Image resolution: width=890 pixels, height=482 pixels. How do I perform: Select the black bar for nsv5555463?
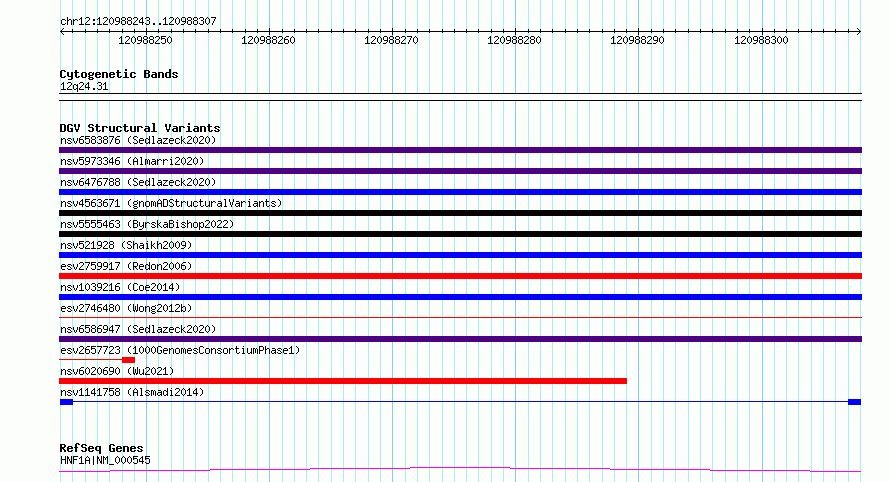pyautogui.click(x=460, y=234)
